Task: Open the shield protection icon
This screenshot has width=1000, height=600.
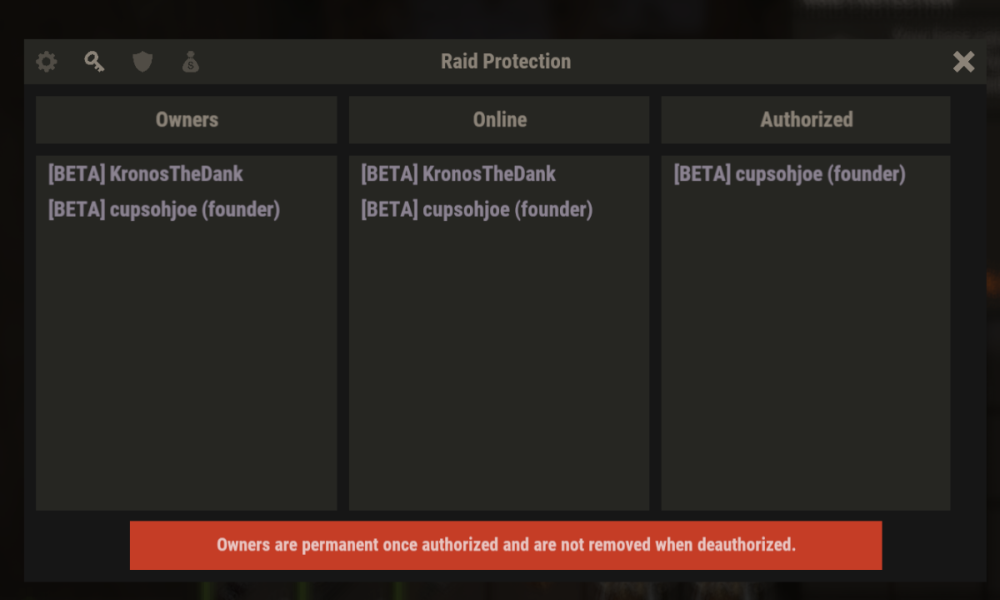Action: [143, 62]
